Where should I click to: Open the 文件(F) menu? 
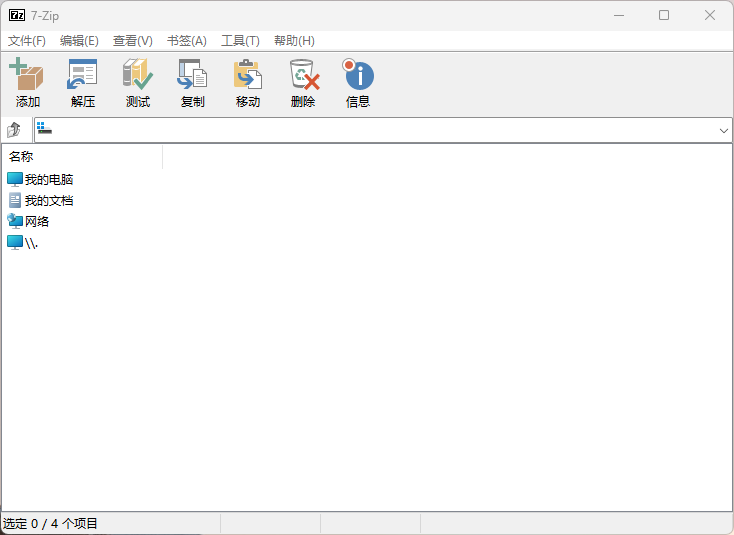27,41
